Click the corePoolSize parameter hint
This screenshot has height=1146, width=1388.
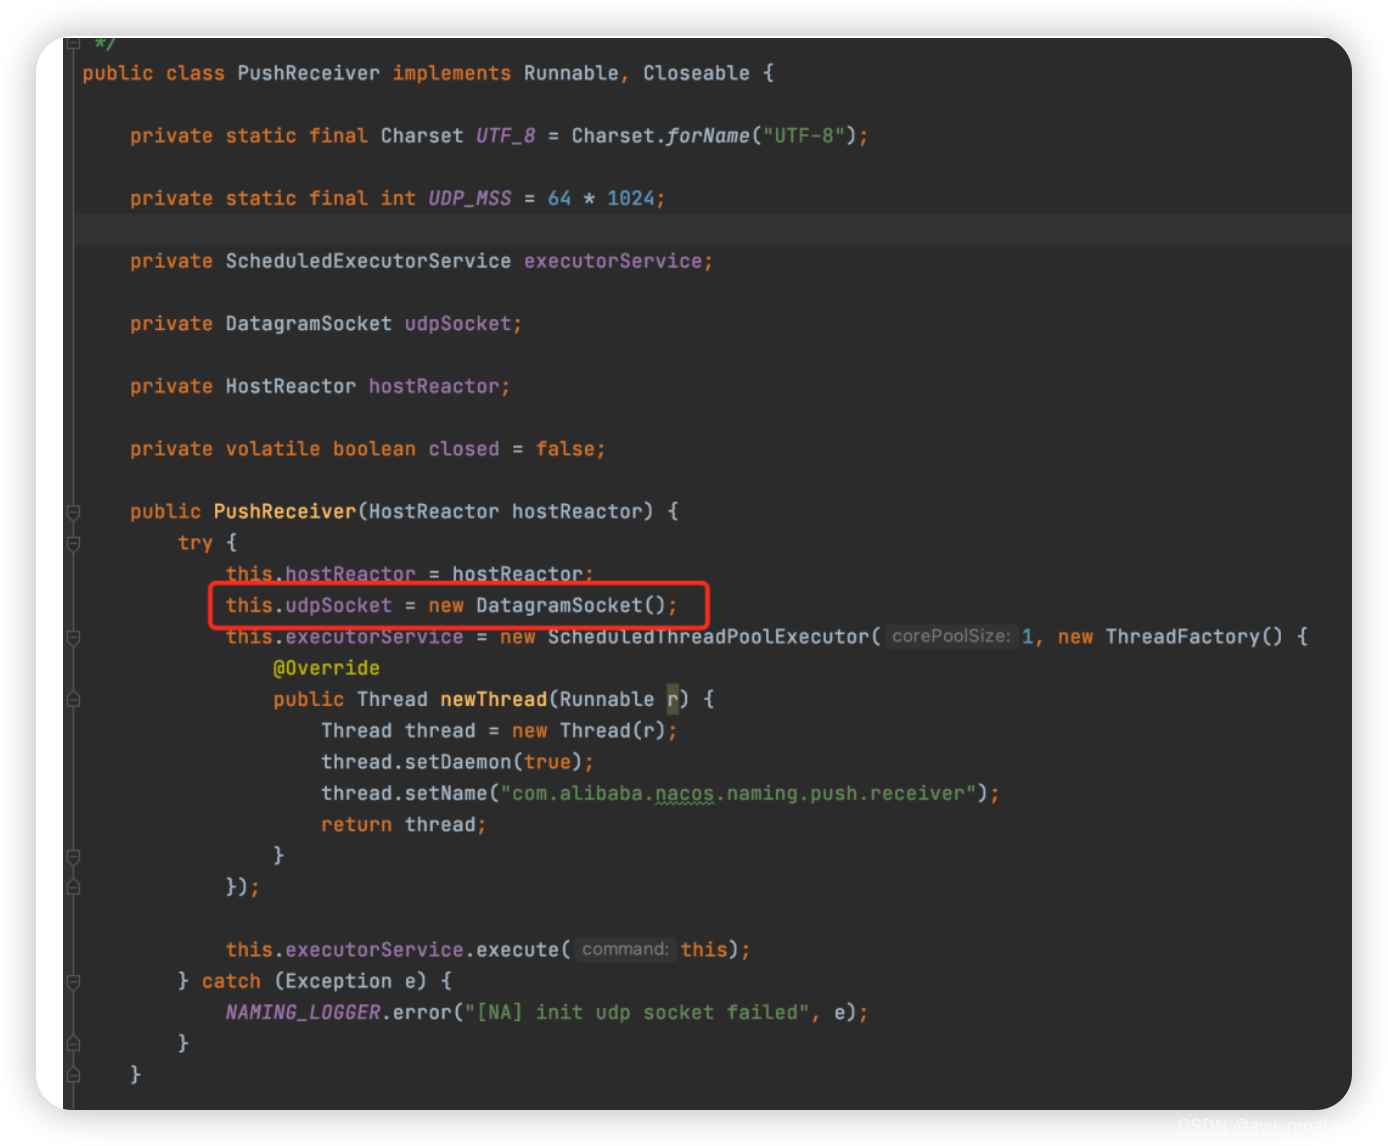pyautogui.click(x=951, y=636)
